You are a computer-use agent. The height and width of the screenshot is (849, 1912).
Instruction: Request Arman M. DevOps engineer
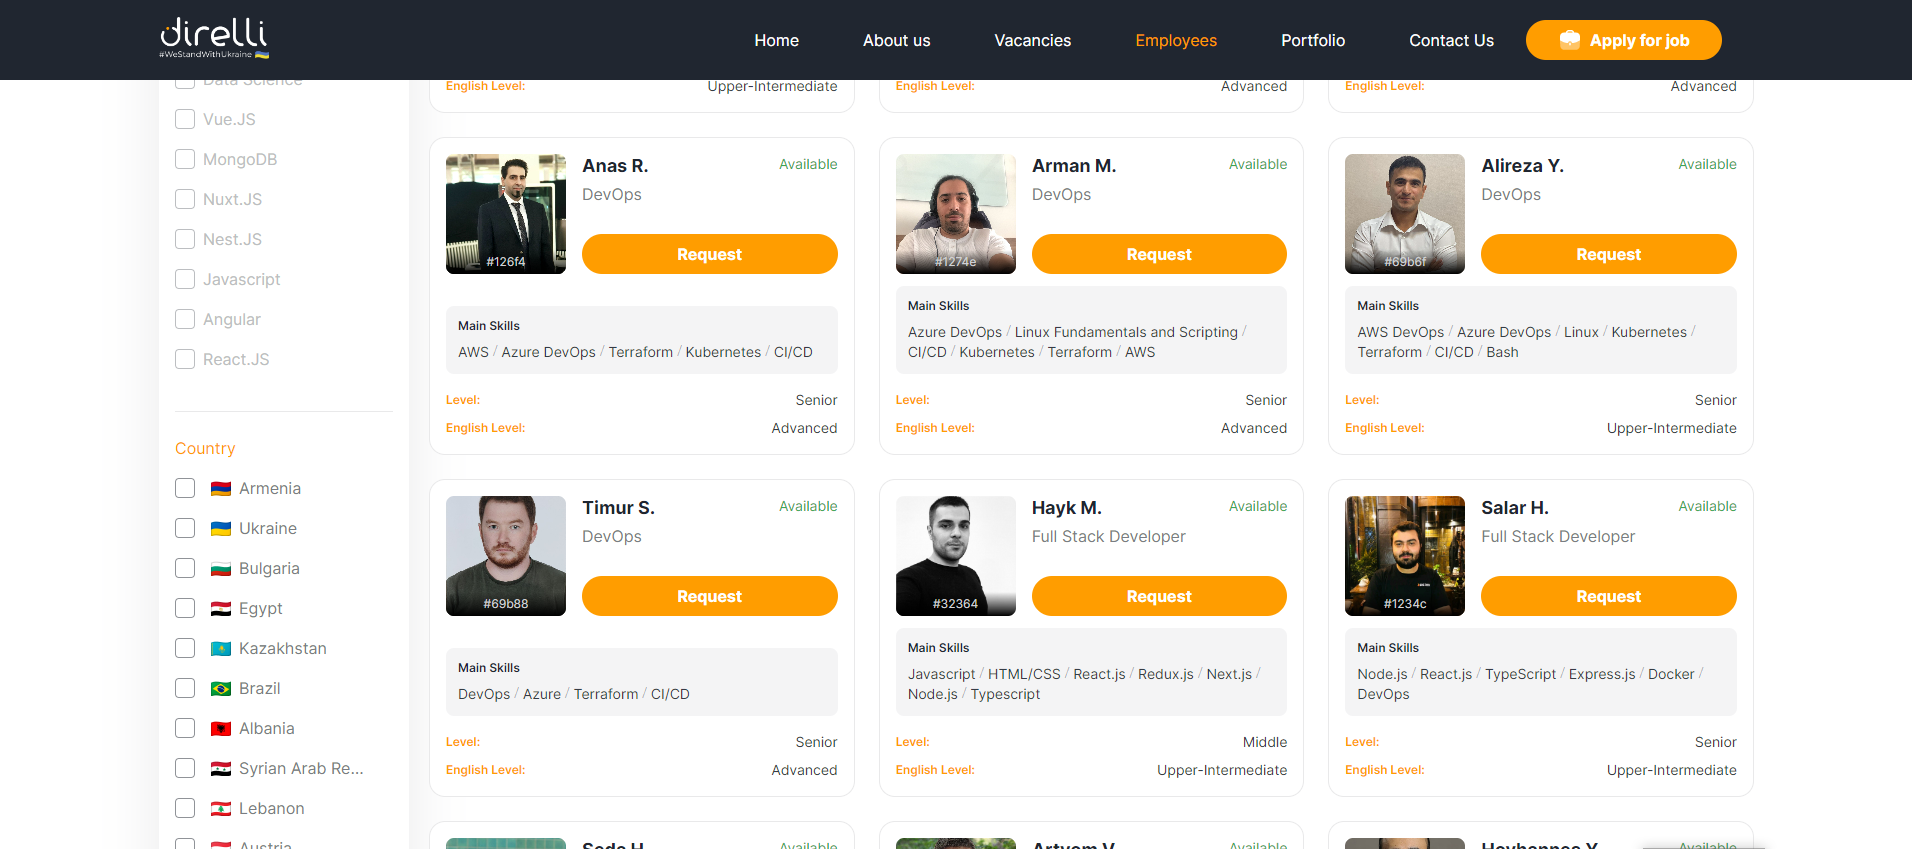(1159, 254)
